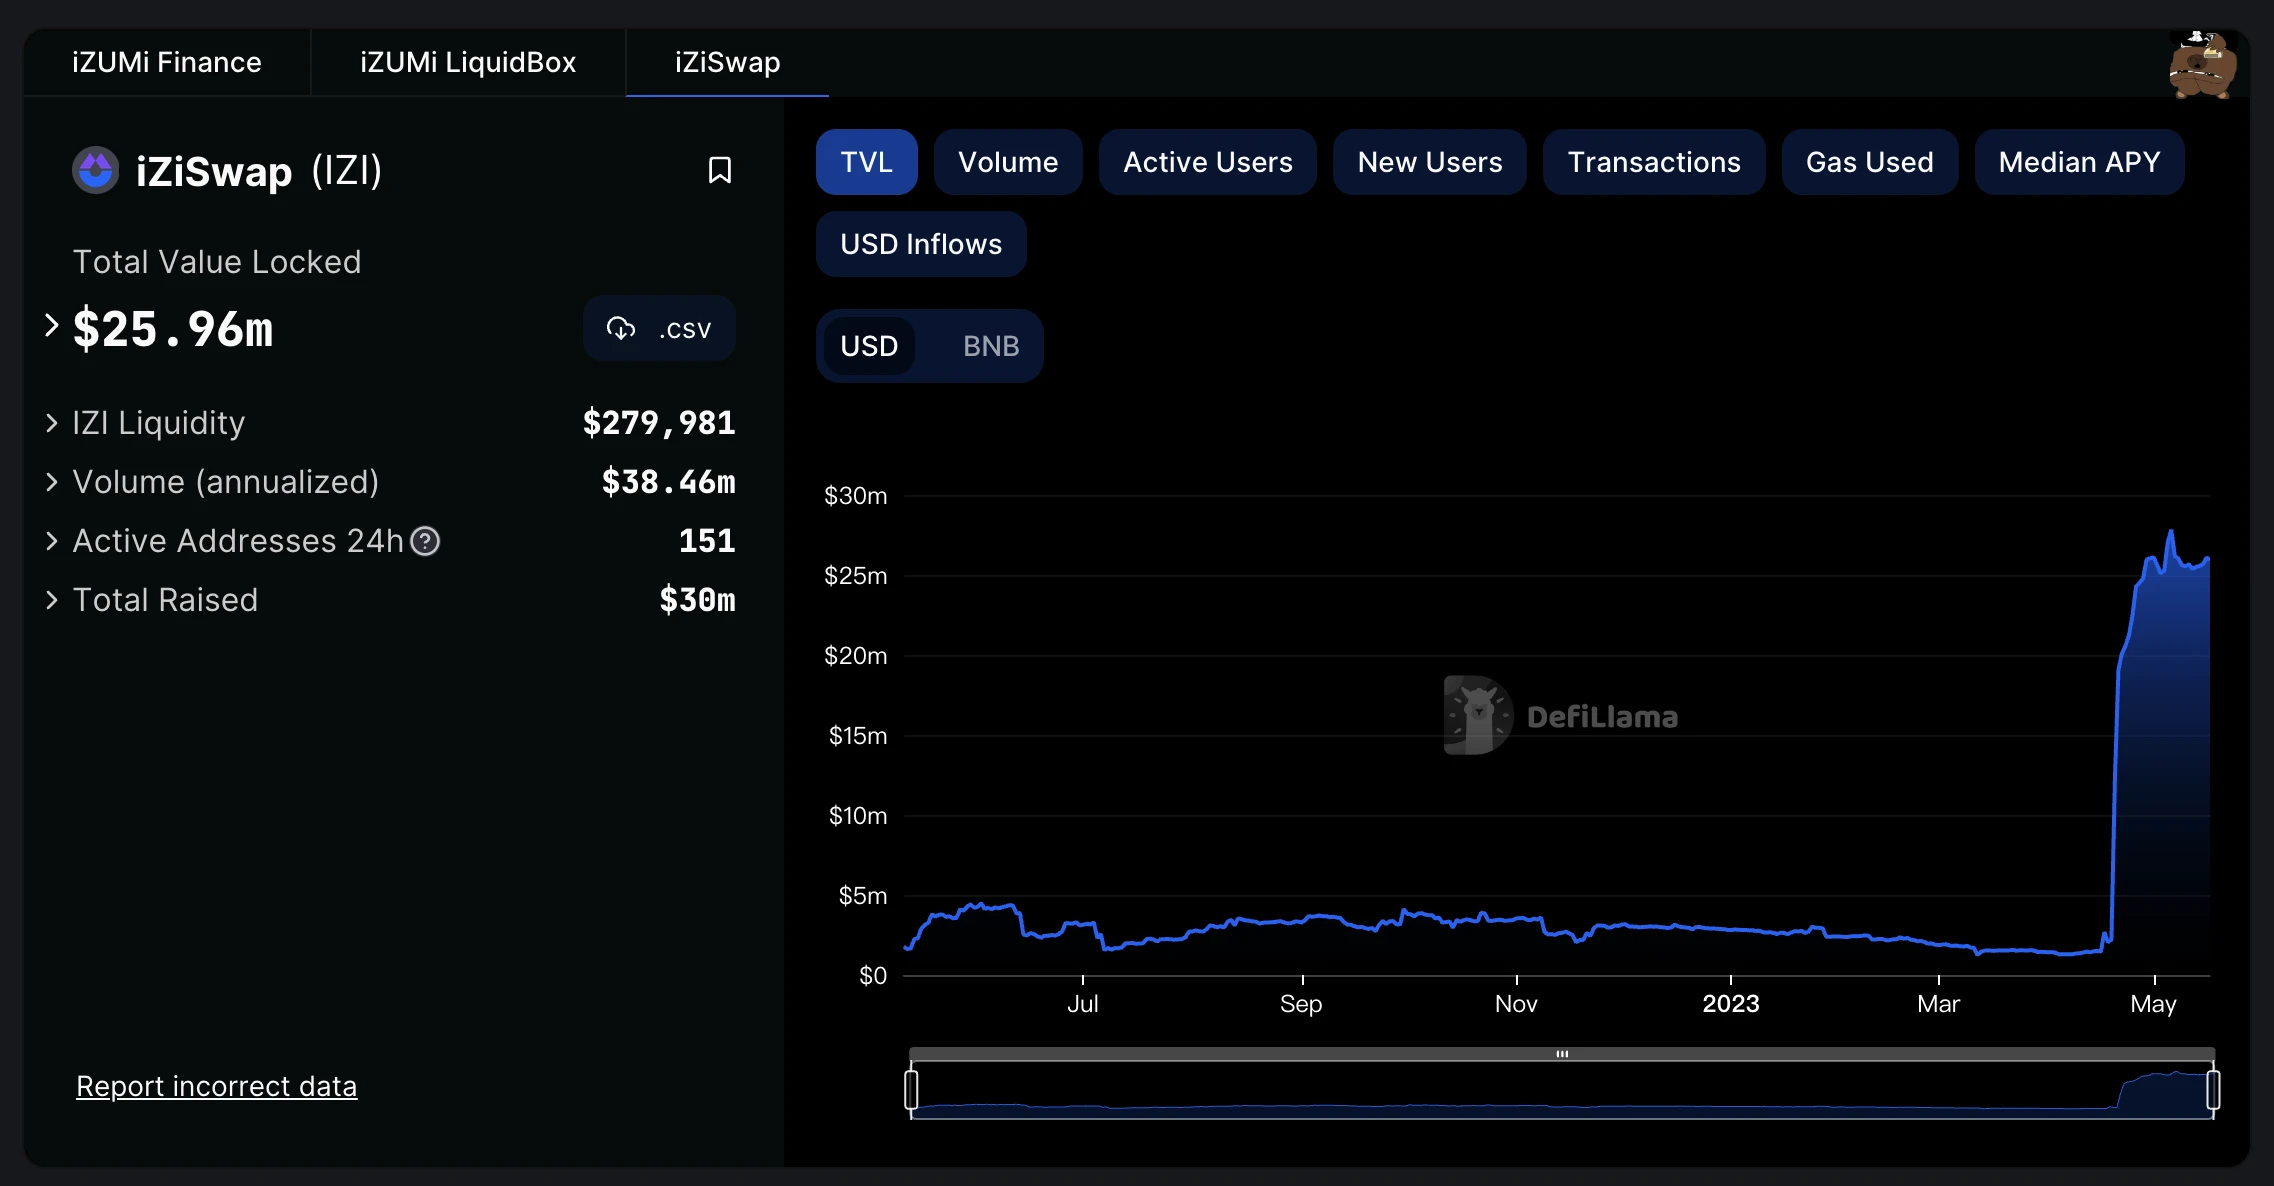
Task: Click the pirate llama mascot icon
Action: 2202,65
